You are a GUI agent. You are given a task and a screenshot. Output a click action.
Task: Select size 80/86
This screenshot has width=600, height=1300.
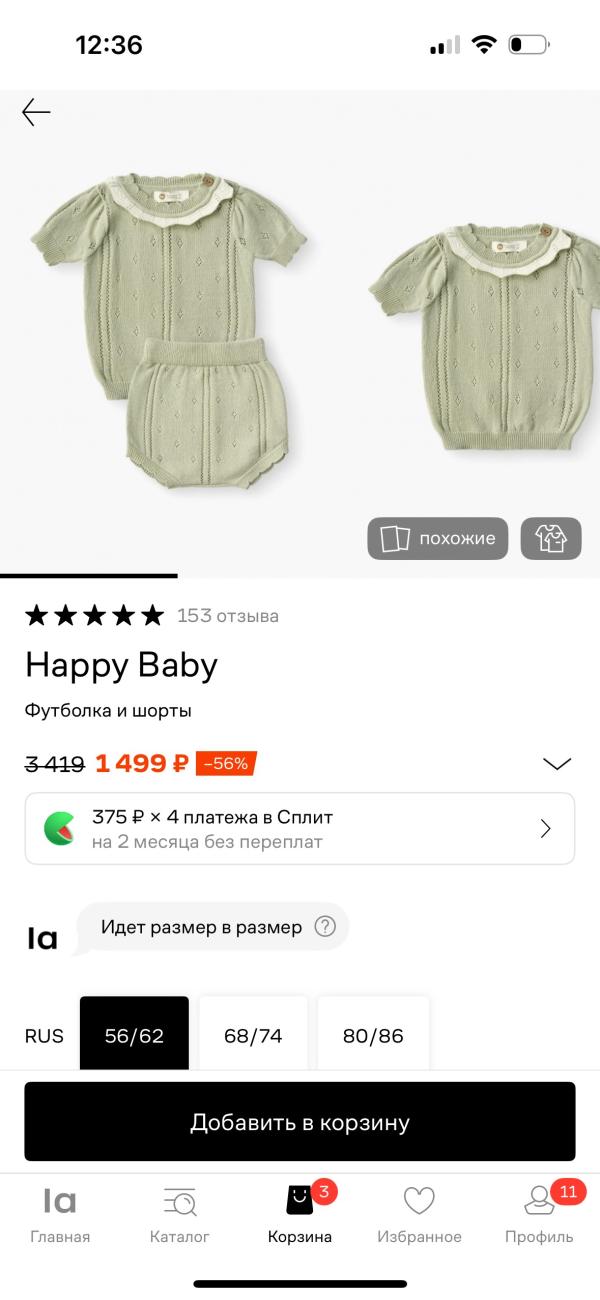coord(373,1035)
